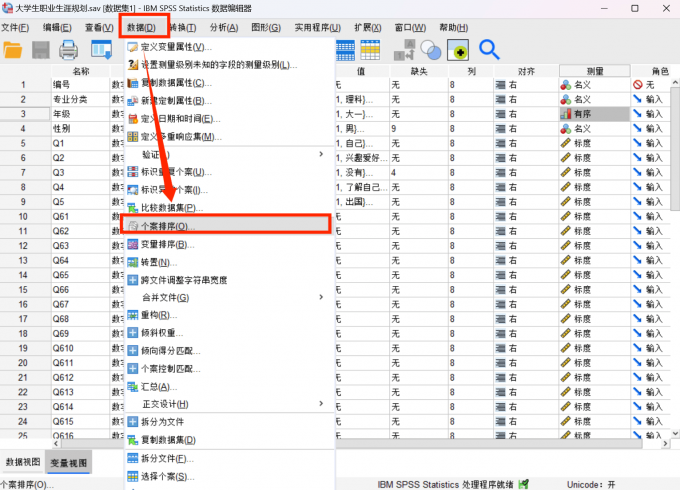Open the 帮助(H) menu
The width and height of the screenshot is (680, 490).
pyautogui.click(x=454, y=28)
